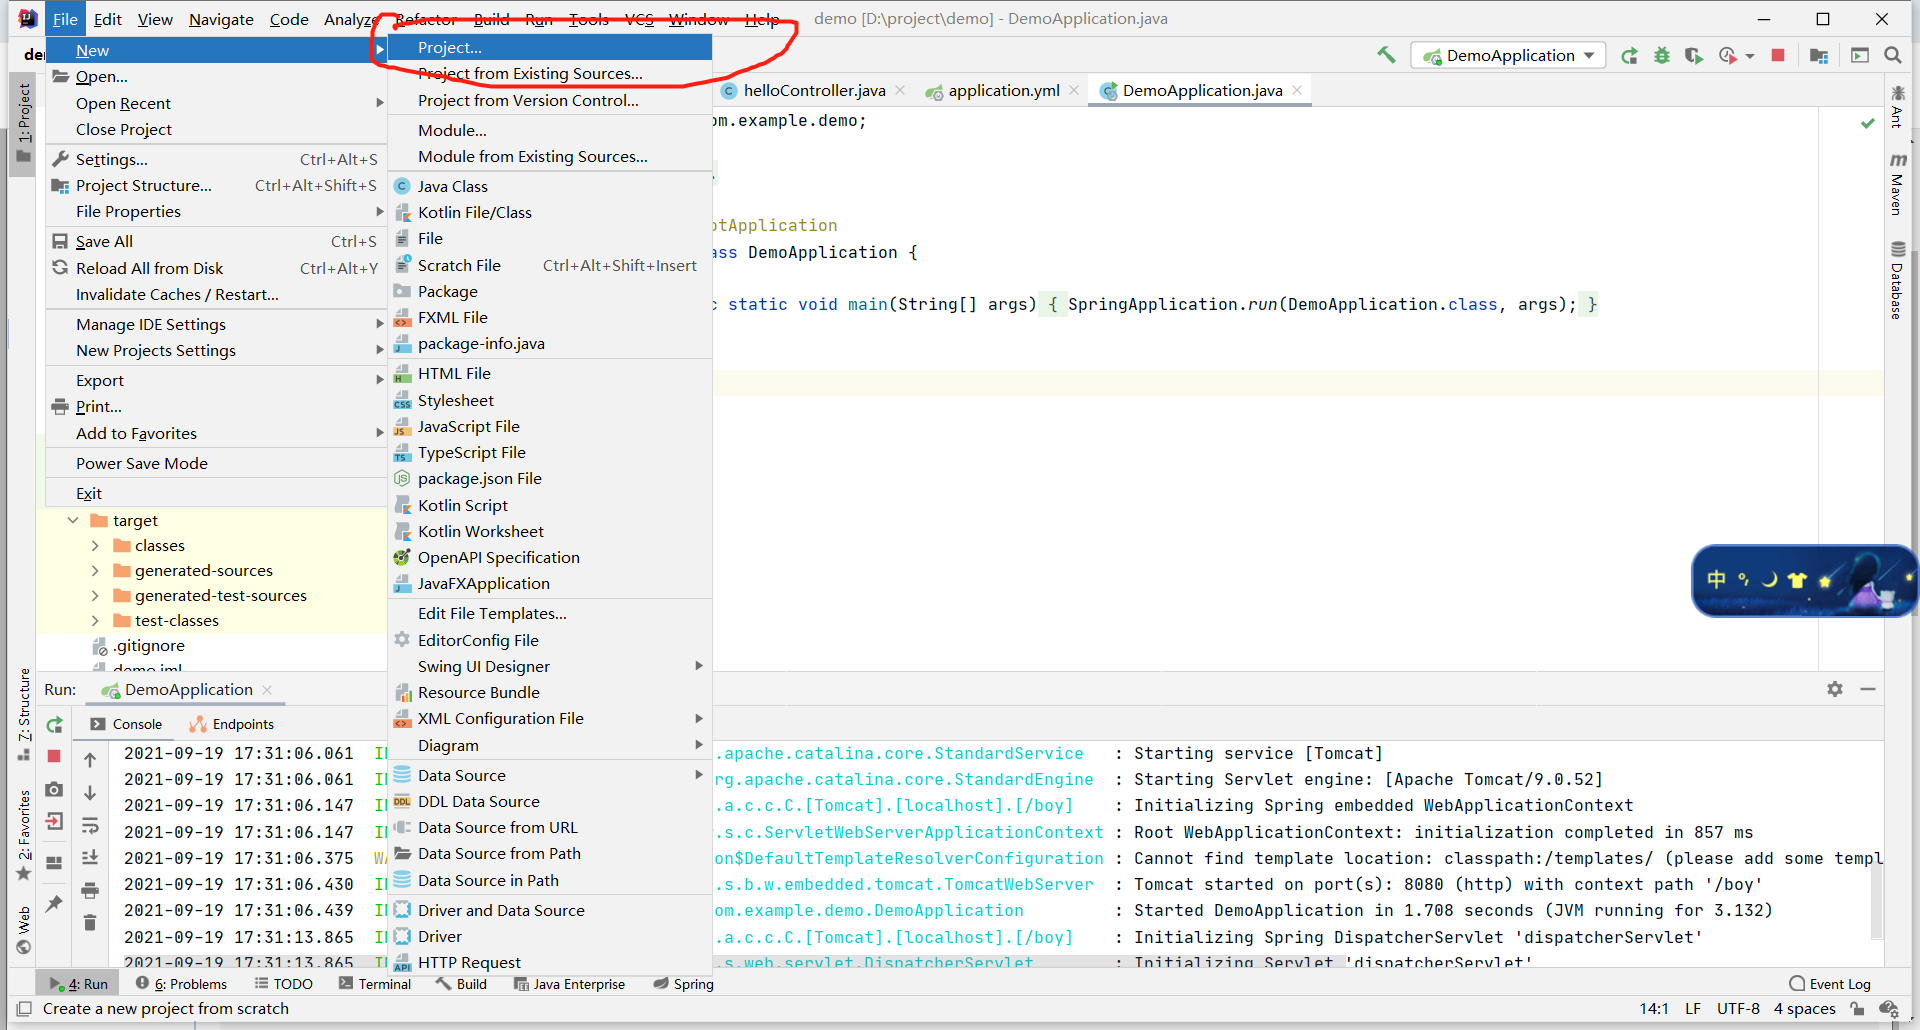Click the IntelliJ IDEA logo in title bar
The height and width of the screenshot is (1030, 1920).
(x=28, y=19)
